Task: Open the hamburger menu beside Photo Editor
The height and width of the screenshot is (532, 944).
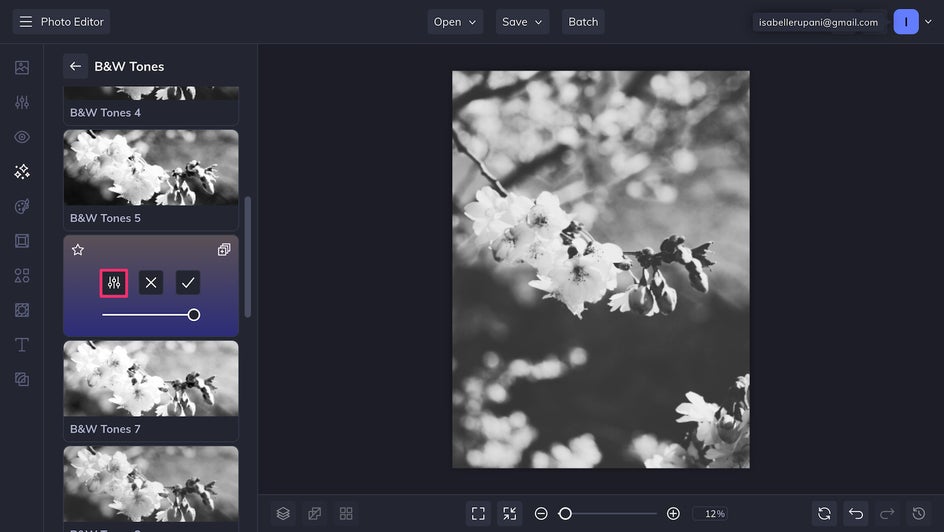Action: tap(26, 22)
